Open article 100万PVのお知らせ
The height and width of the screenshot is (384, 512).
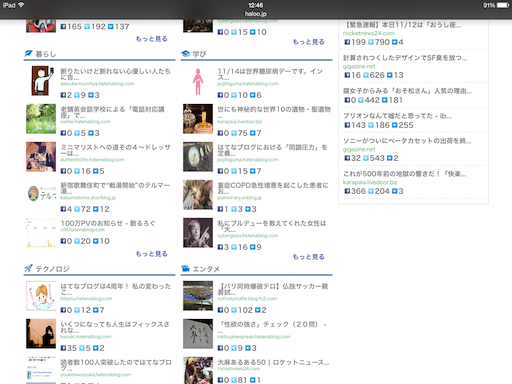coord(108,223)
